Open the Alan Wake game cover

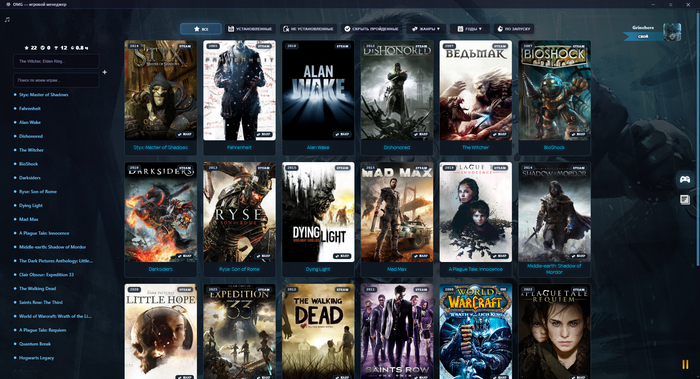(318, 91)
